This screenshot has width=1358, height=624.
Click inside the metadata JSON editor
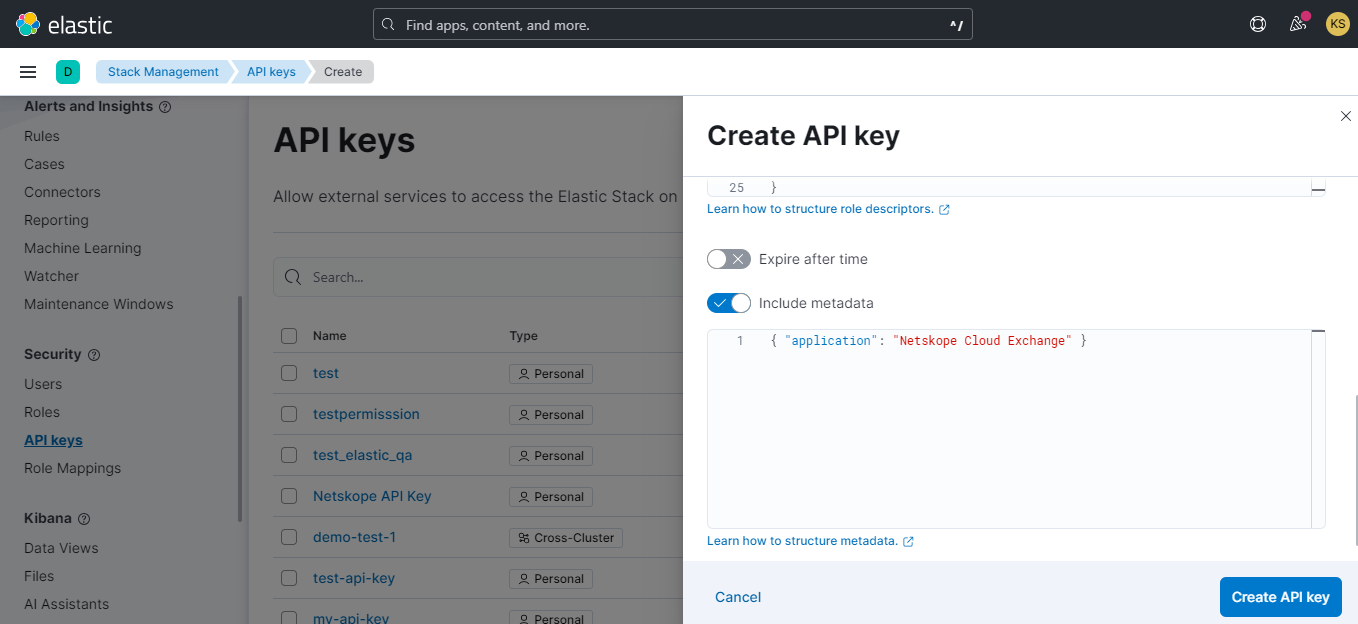[1016, 428]
